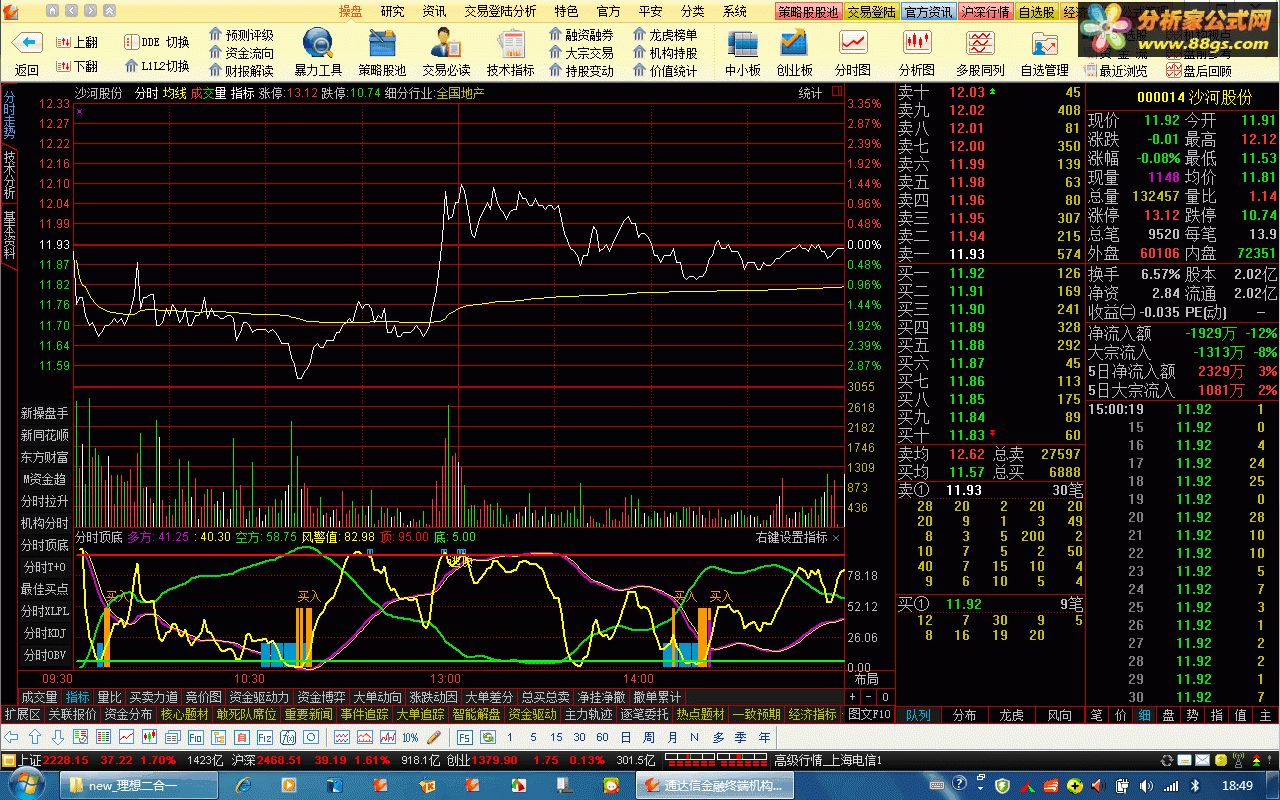Open the 分时图 icon
This screenshot has width=1280, height=800.
coord(853,44)
